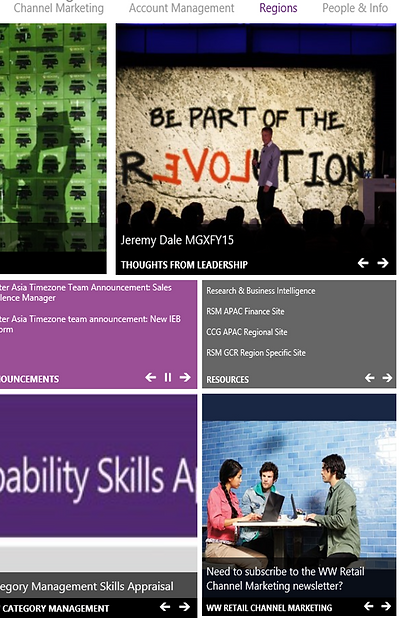The image size is (399, 618).
Task: Show previous announcement
Action: click(150, 378)
